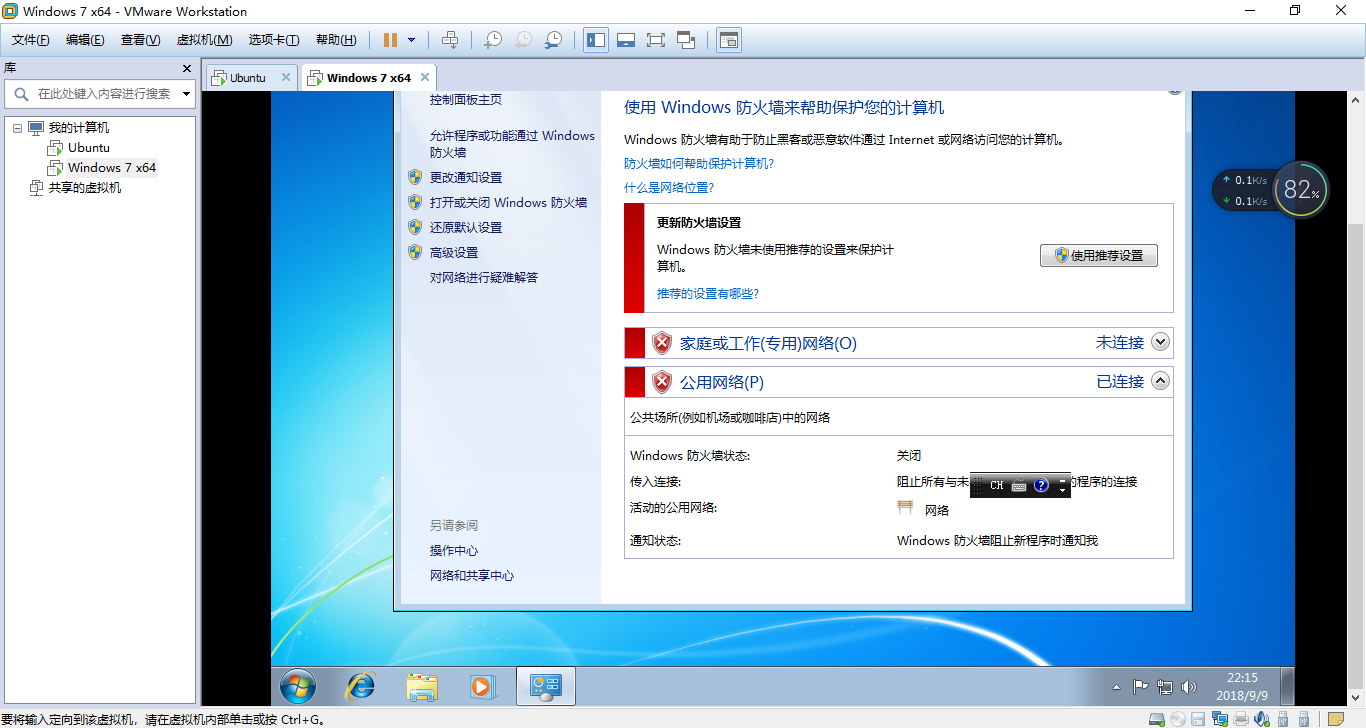Viewport: 1366px width, 728px height.
Task: Switch to the Ubuntu tab
Action: tap(248, 77)
